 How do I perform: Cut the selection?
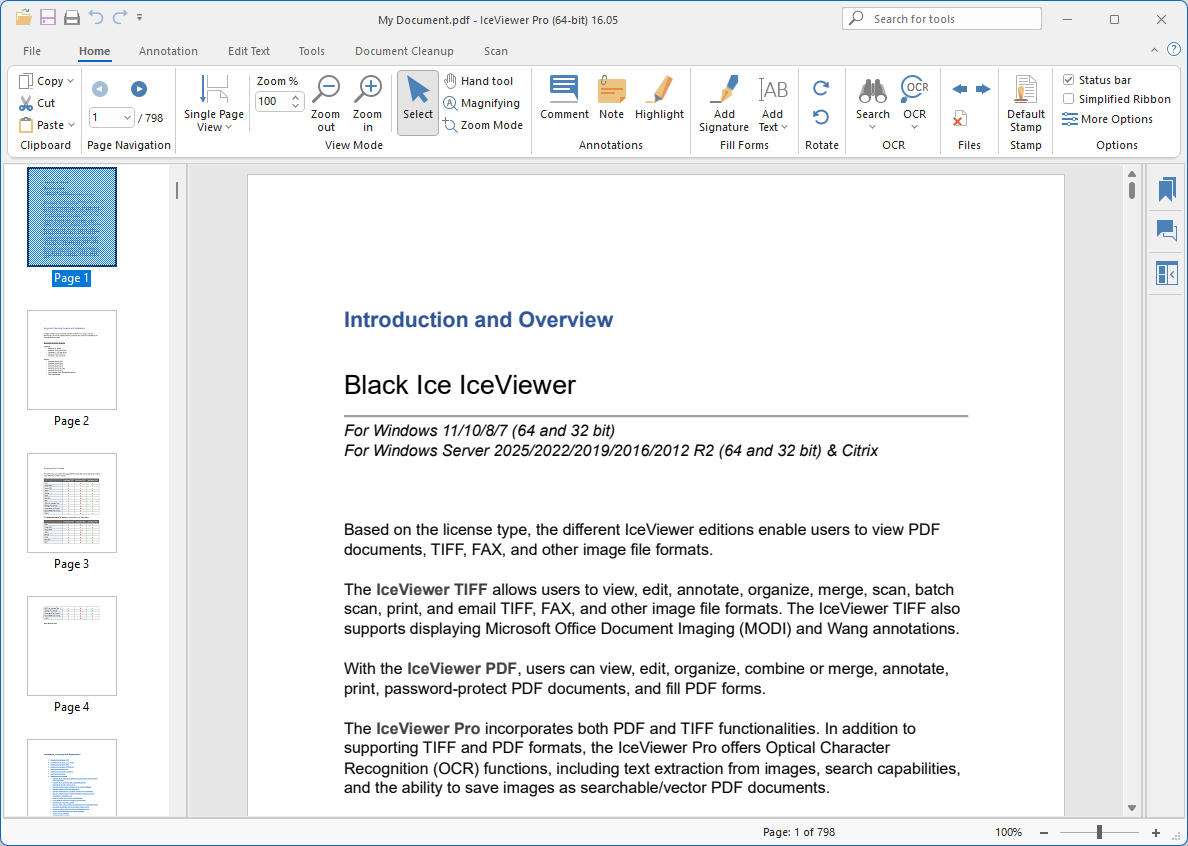point(37,103)
